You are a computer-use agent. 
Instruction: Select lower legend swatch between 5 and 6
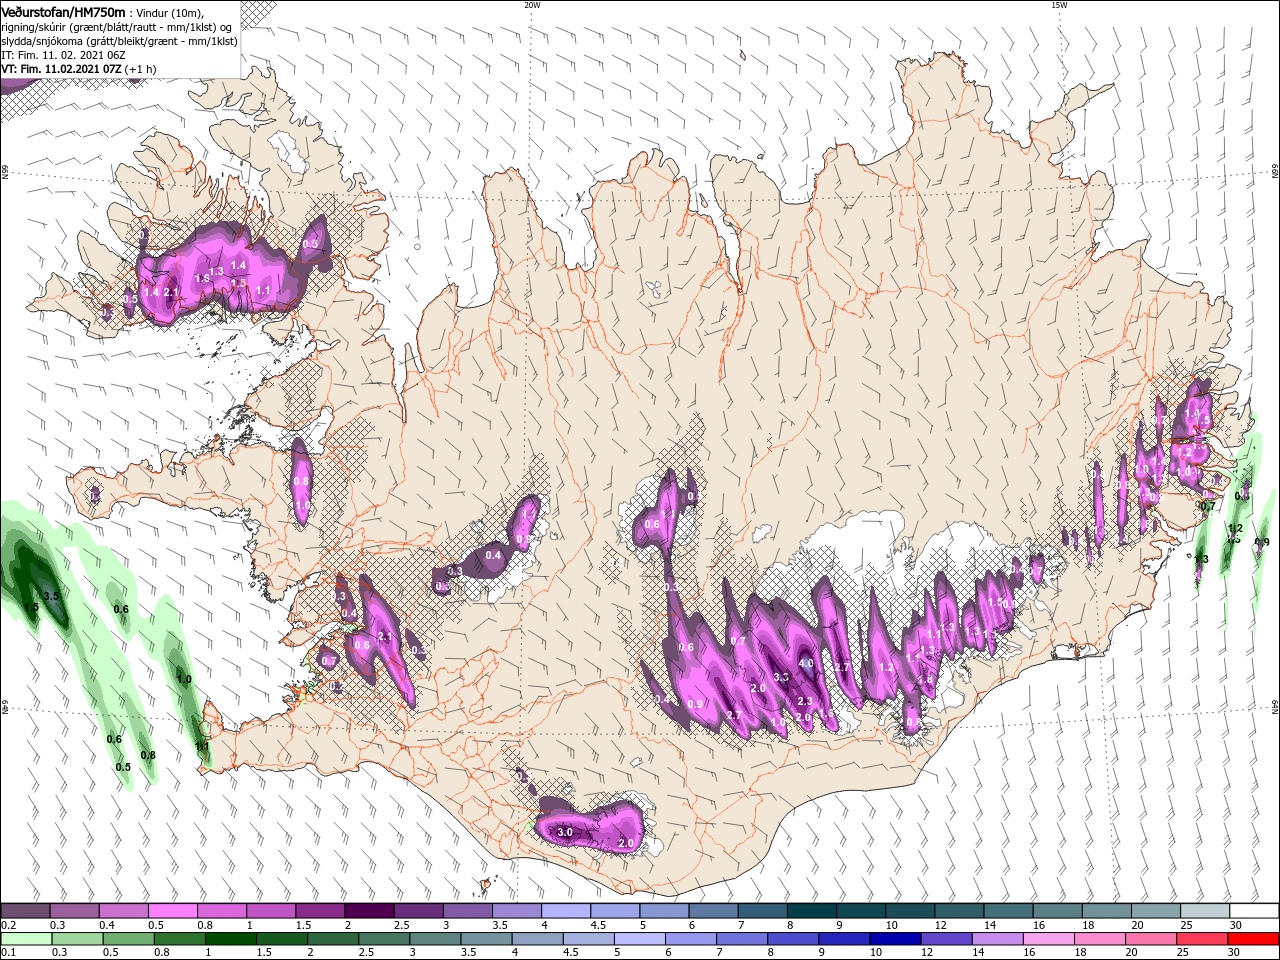coord(638,939)
